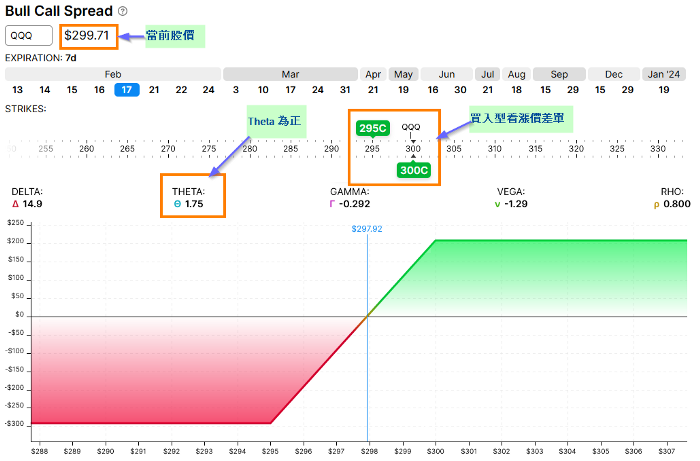This screenshot has width=700, height=461.
Task: Click the red Delta triangle icon
Action: pos(16,204)
